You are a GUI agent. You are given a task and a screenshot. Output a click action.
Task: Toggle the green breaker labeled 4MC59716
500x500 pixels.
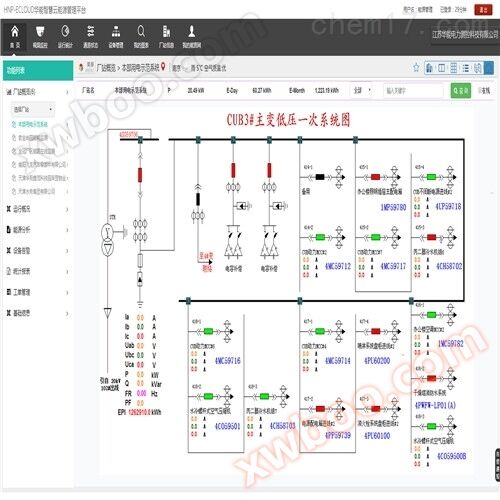(x=208, y=331)
